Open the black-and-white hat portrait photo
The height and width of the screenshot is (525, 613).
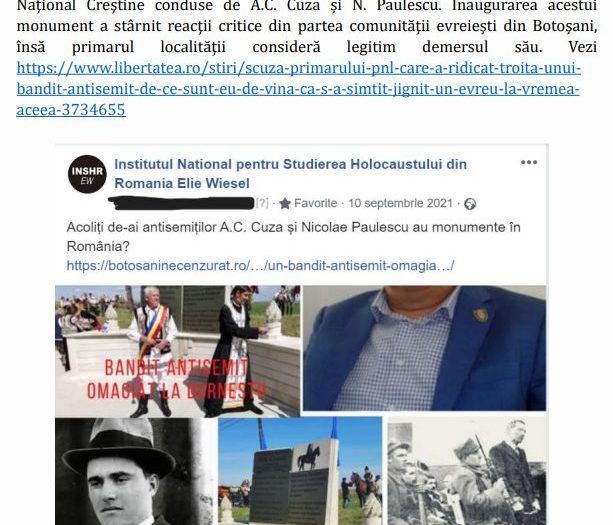tap(135, 471)
